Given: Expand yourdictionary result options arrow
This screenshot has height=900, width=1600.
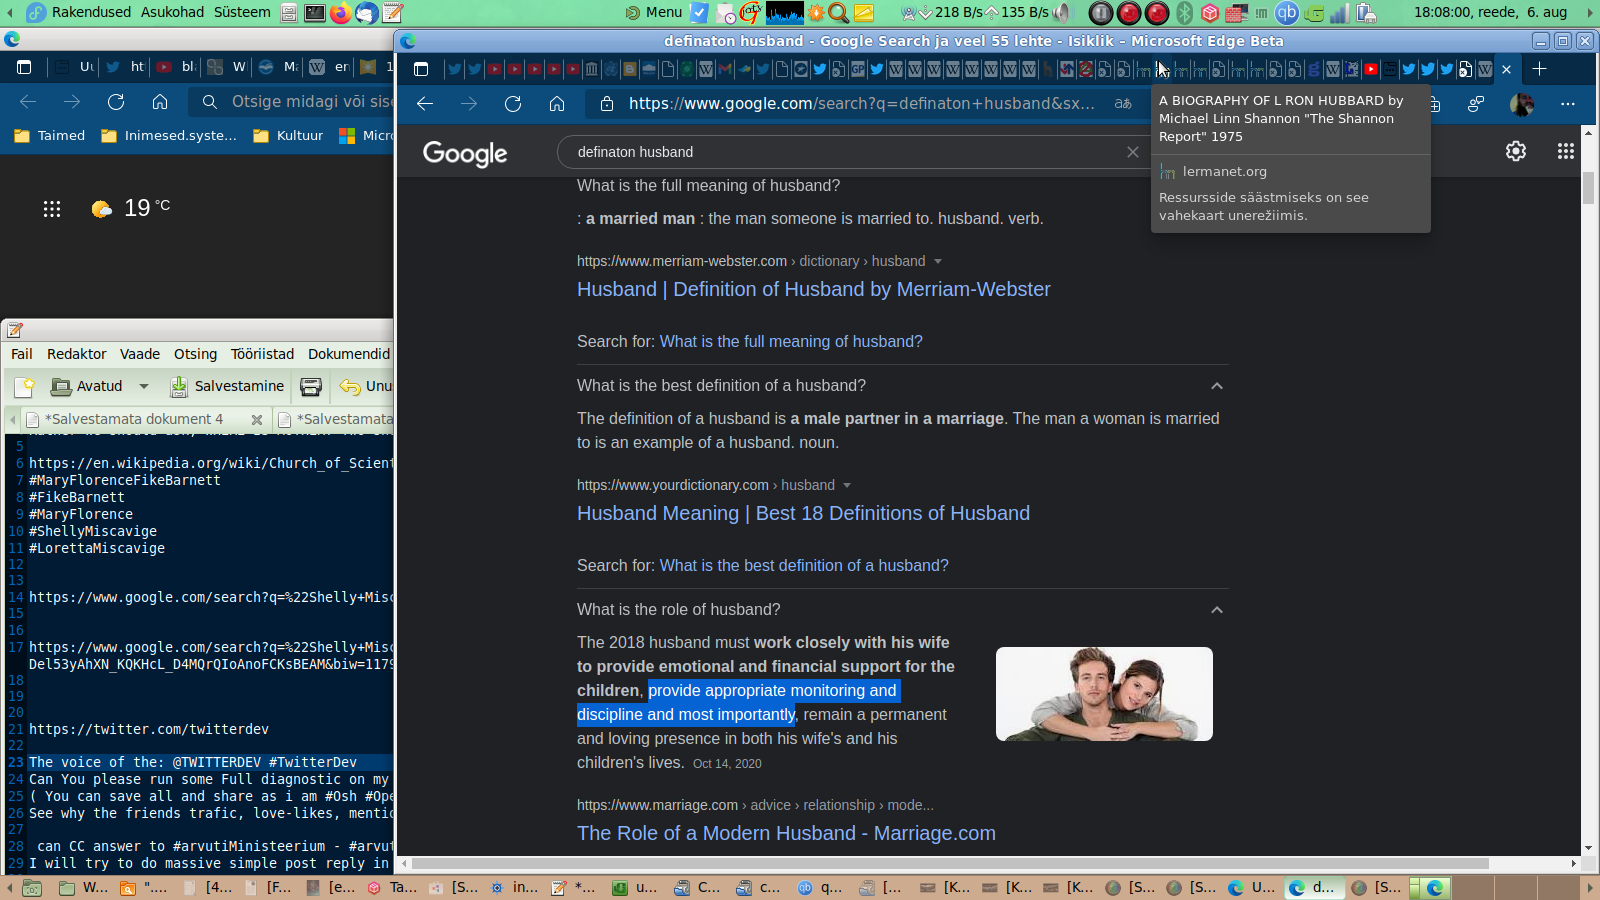Looking at the screenshot, I should 847,485.
